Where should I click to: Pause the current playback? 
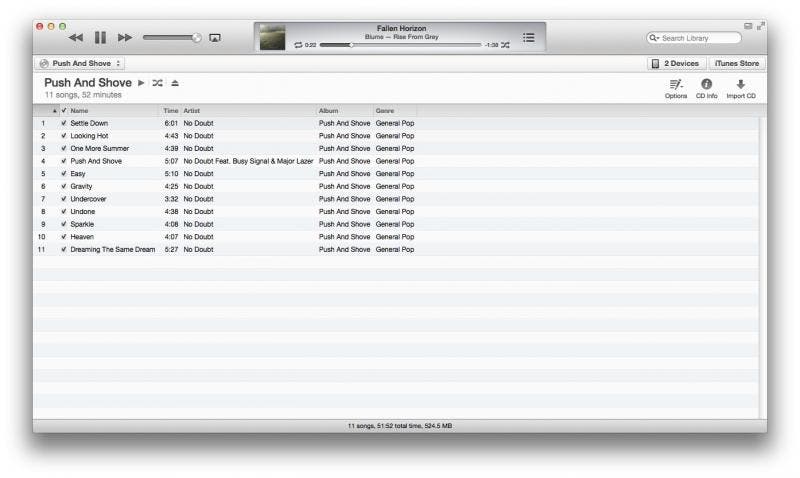(x=100, y=38)
